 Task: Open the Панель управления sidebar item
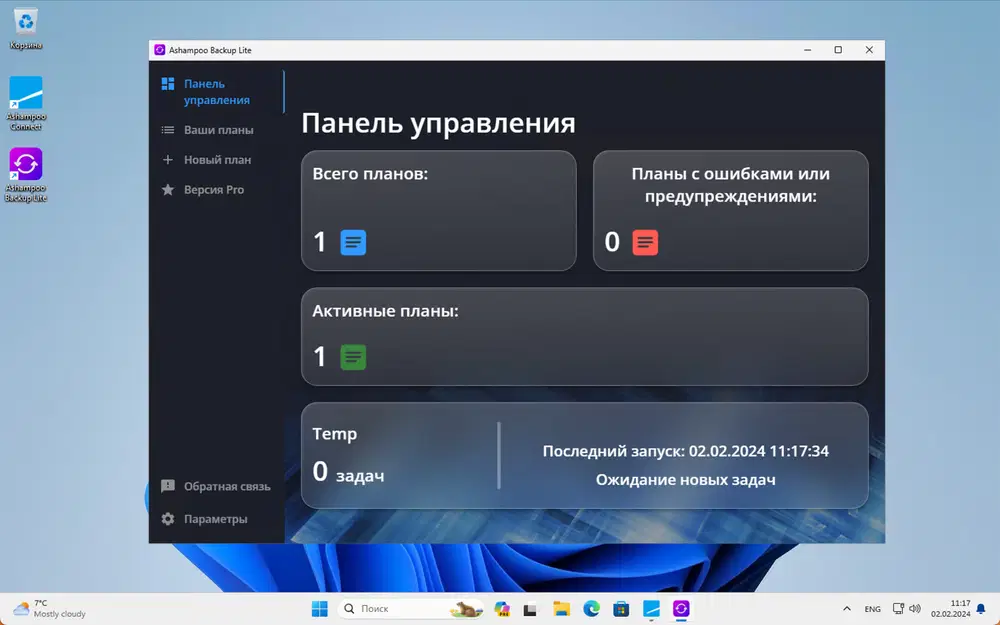pos(217,92)
